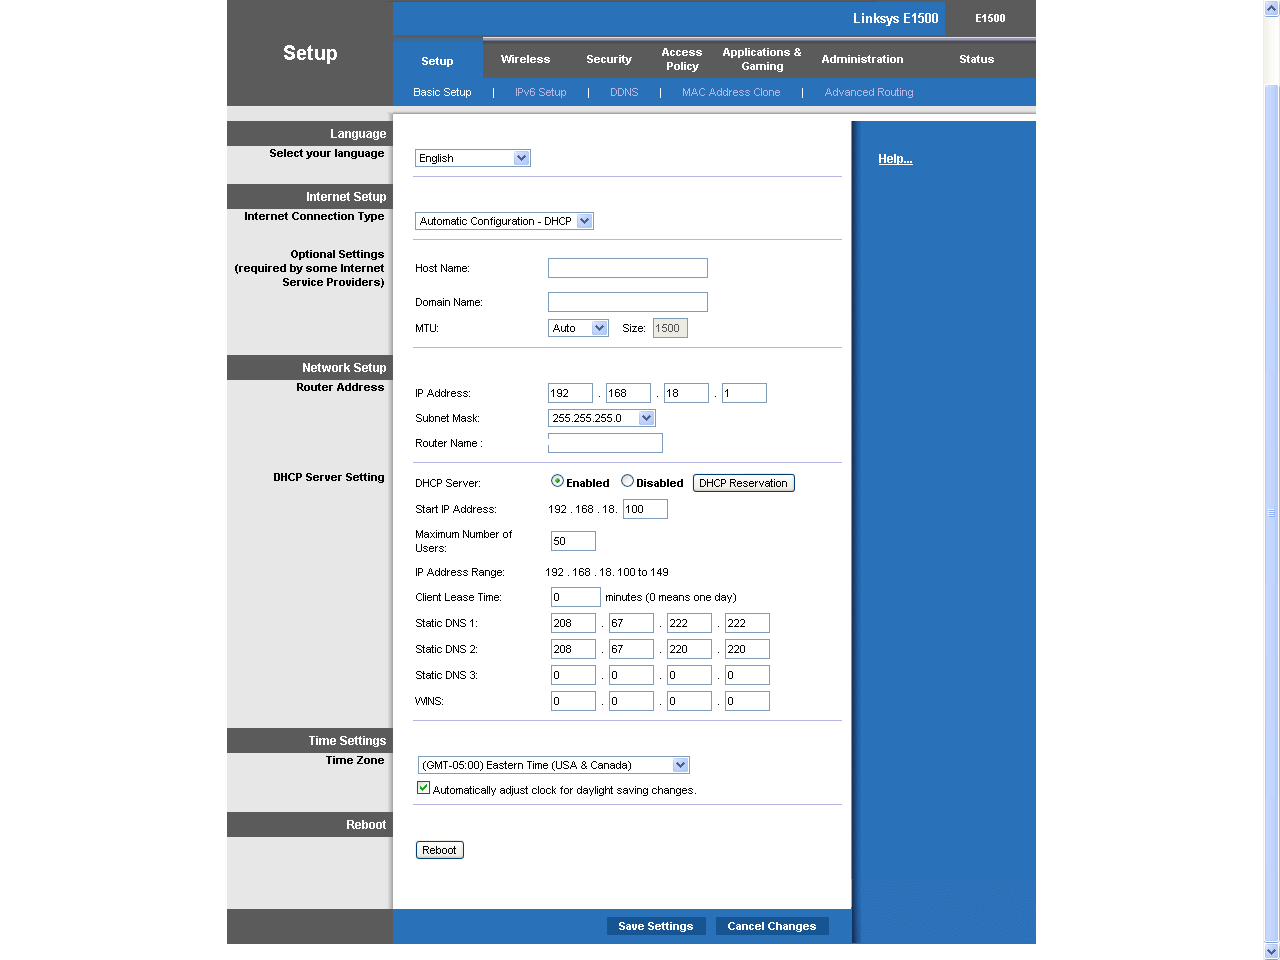Navigate to IPv6 Setup
The width and height of the screenshot is (1280, 960).
tap(540, 92)
